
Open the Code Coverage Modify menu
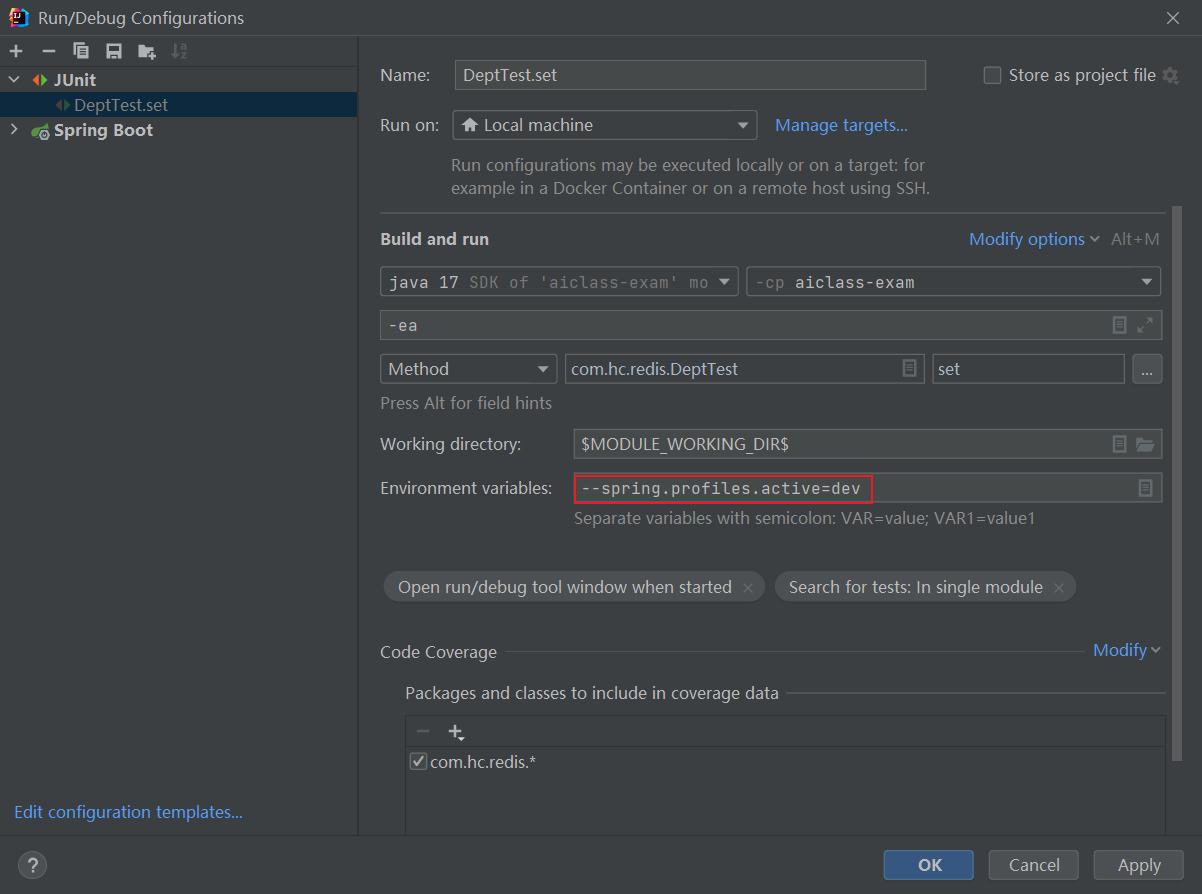[1126, 650]
